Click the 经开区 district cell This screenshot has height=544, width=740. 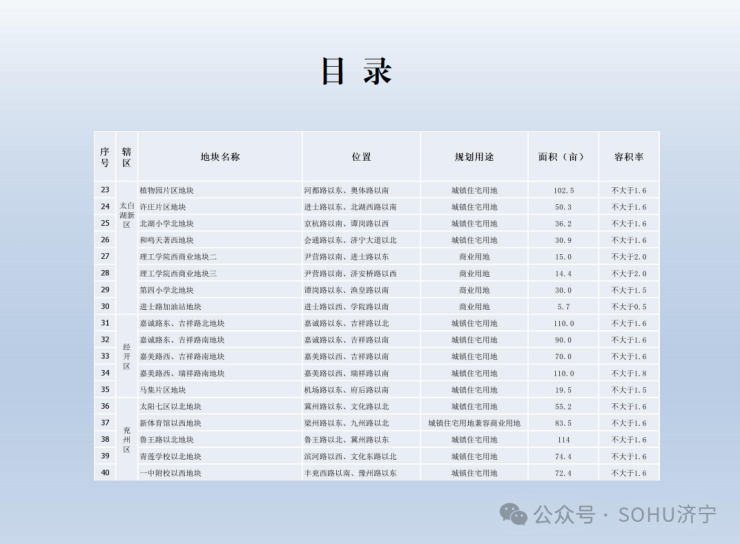click(126, 356)
